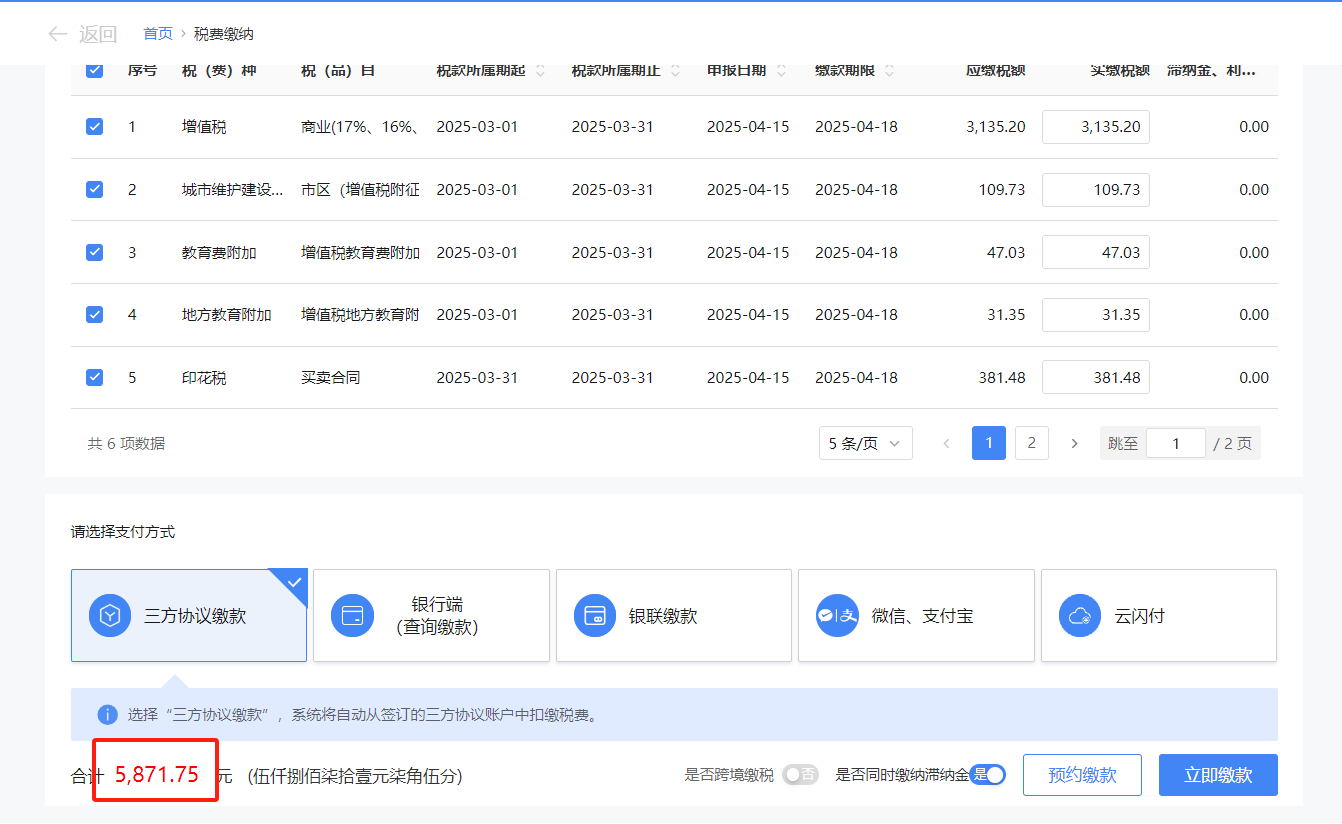
Task: Go to page 2 of the table
Action: point(1031,443)
